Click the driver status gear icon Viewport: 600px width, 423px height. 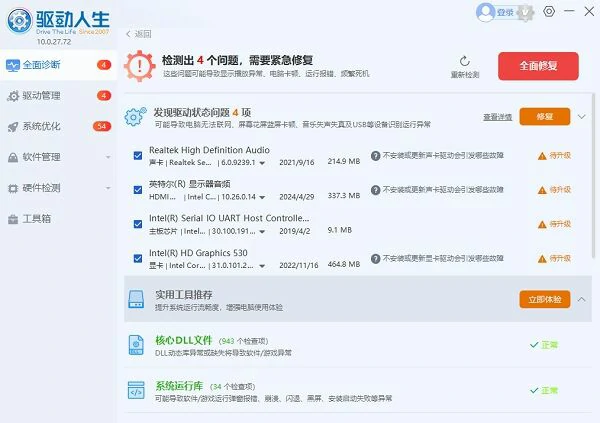[135, 117]
